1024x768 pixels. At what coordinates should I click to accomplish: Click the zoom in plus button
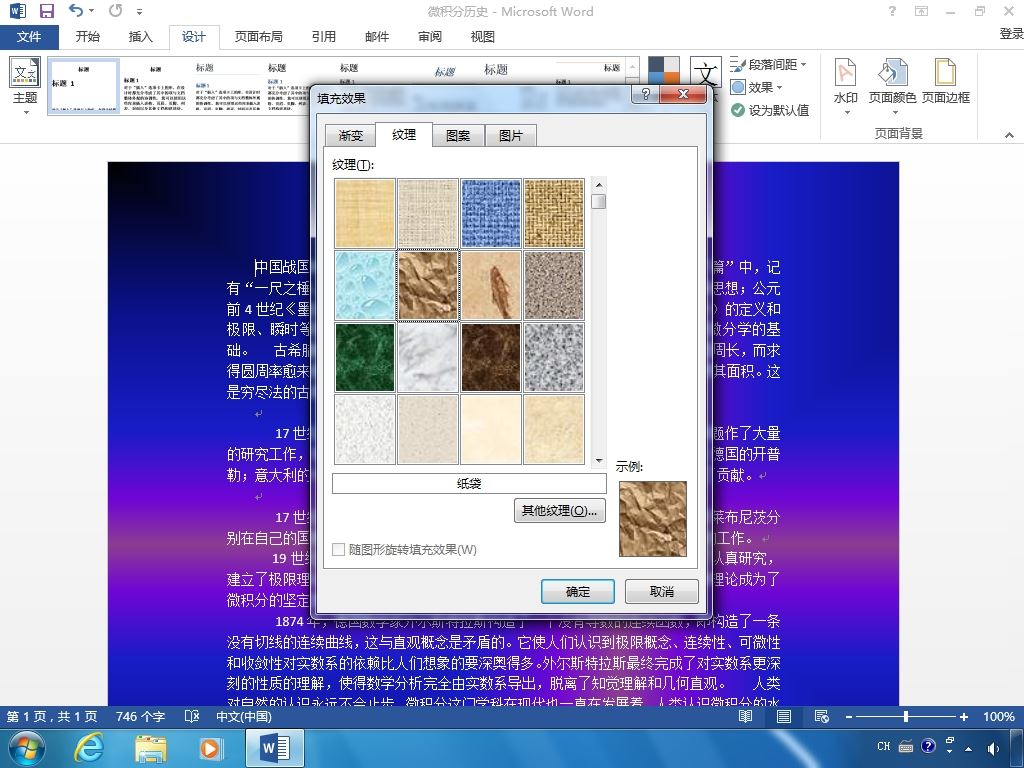pos(964,716)
